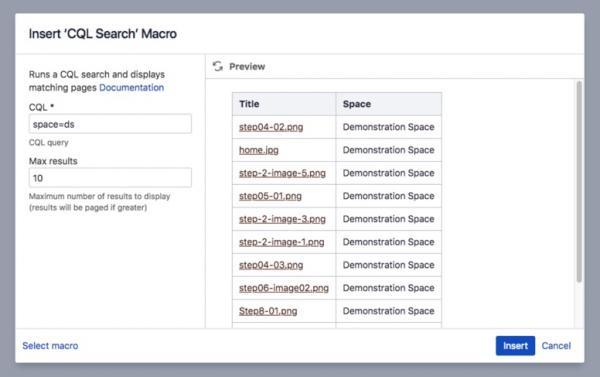Click Demonstration Space in the step04-02.png row
600x377 pixels.
point(388,127)
